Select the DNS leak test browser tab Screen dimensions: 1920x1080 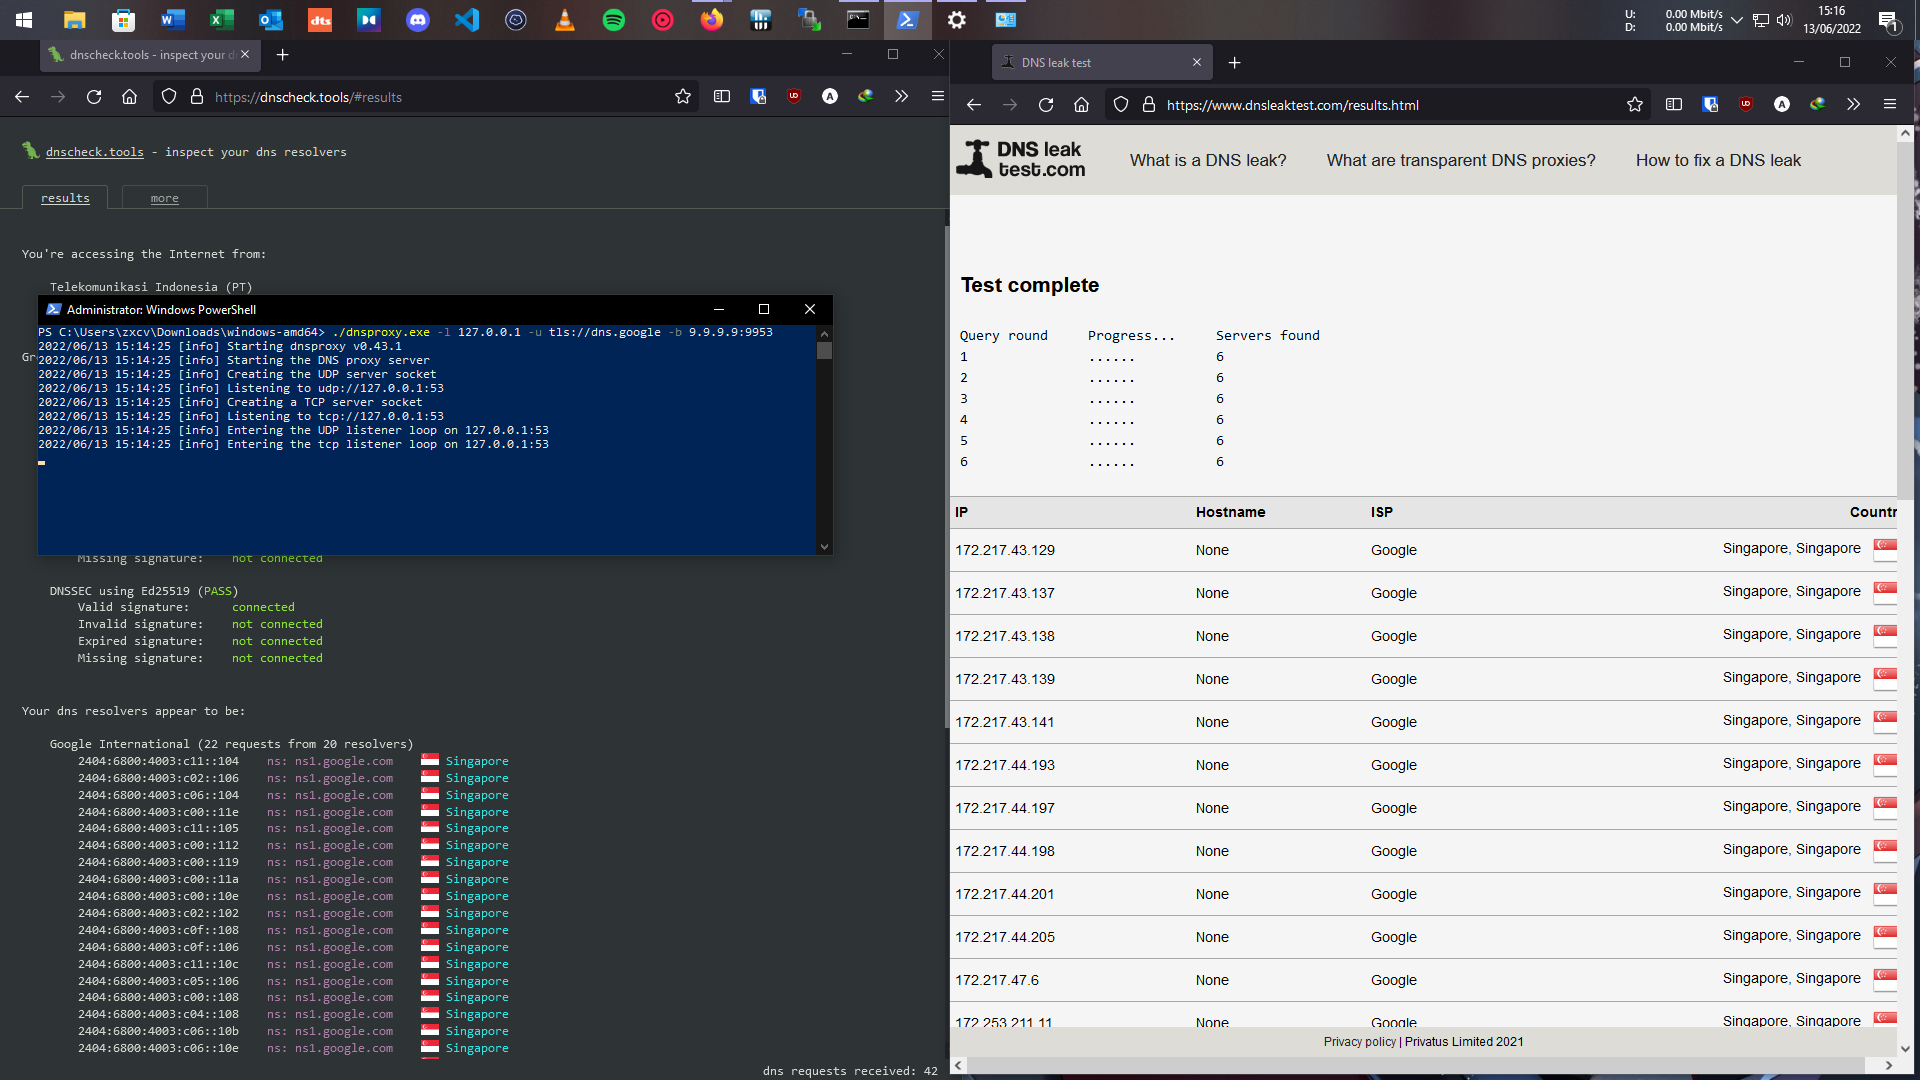point(1102,63)
